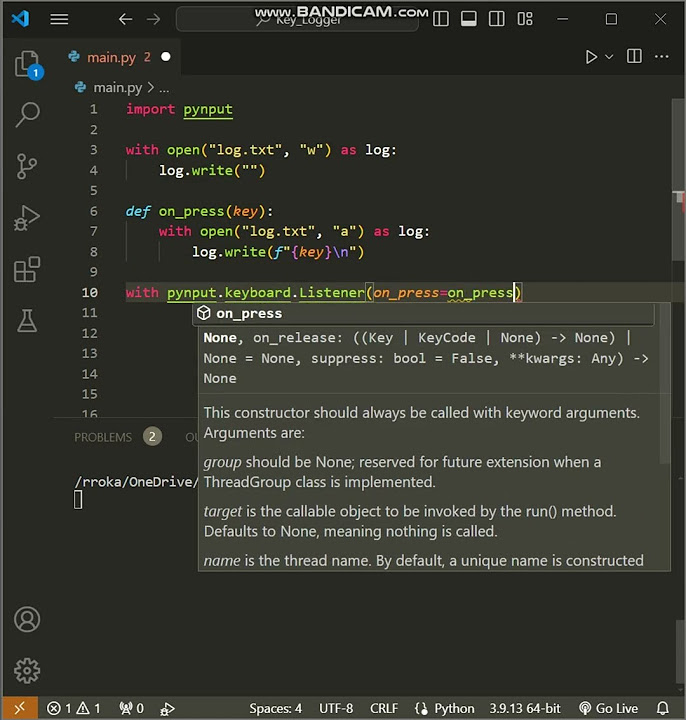Go back with the left arrow
The image size is (686, 720).
(125, 19)
